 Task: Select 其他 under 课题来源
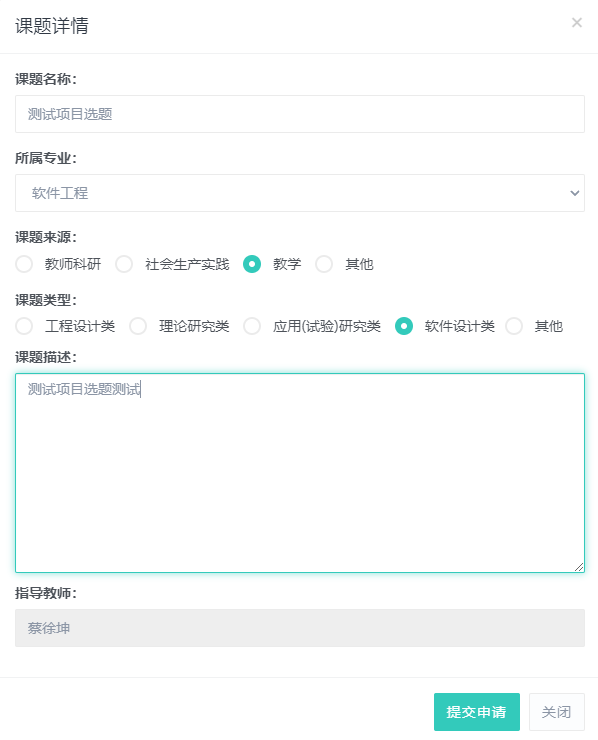(324, 264)
